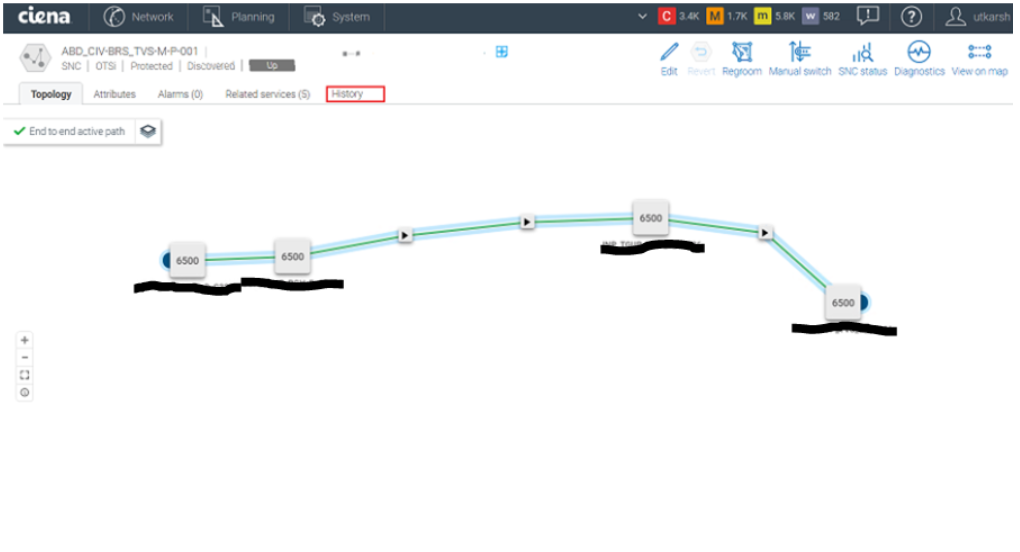Click arrow marker after topmost 6500 node

[765, 232]
